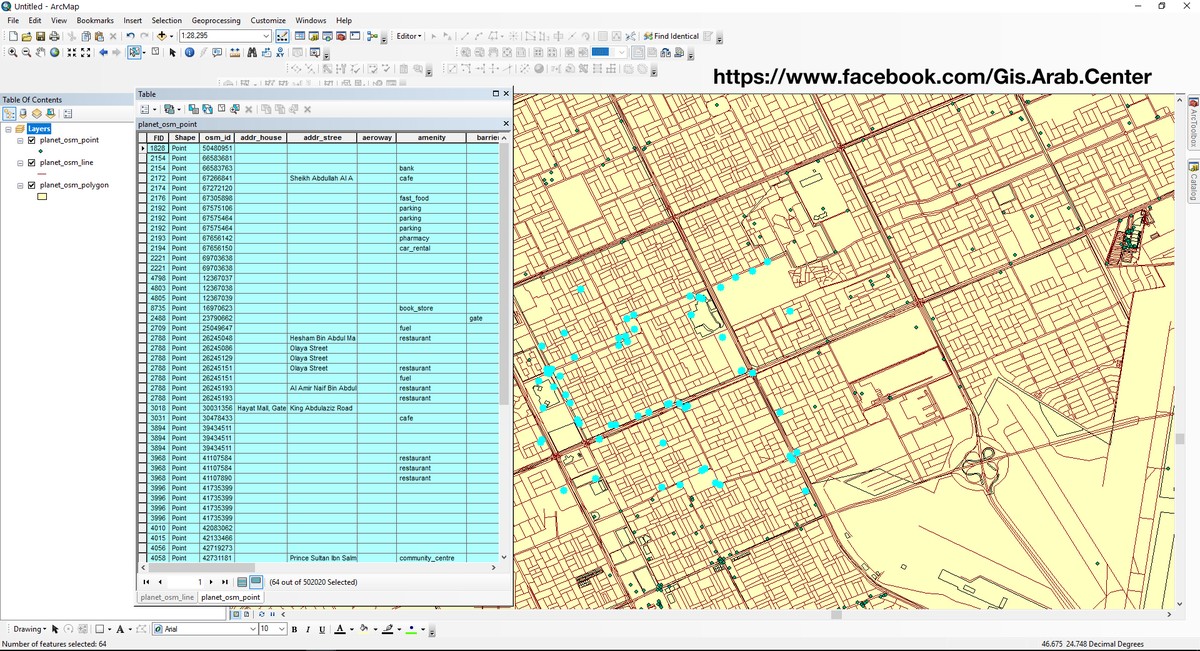This screenshot has height=651, width=1200.
Task: Select the Zoom In tool
Action: 13,52
